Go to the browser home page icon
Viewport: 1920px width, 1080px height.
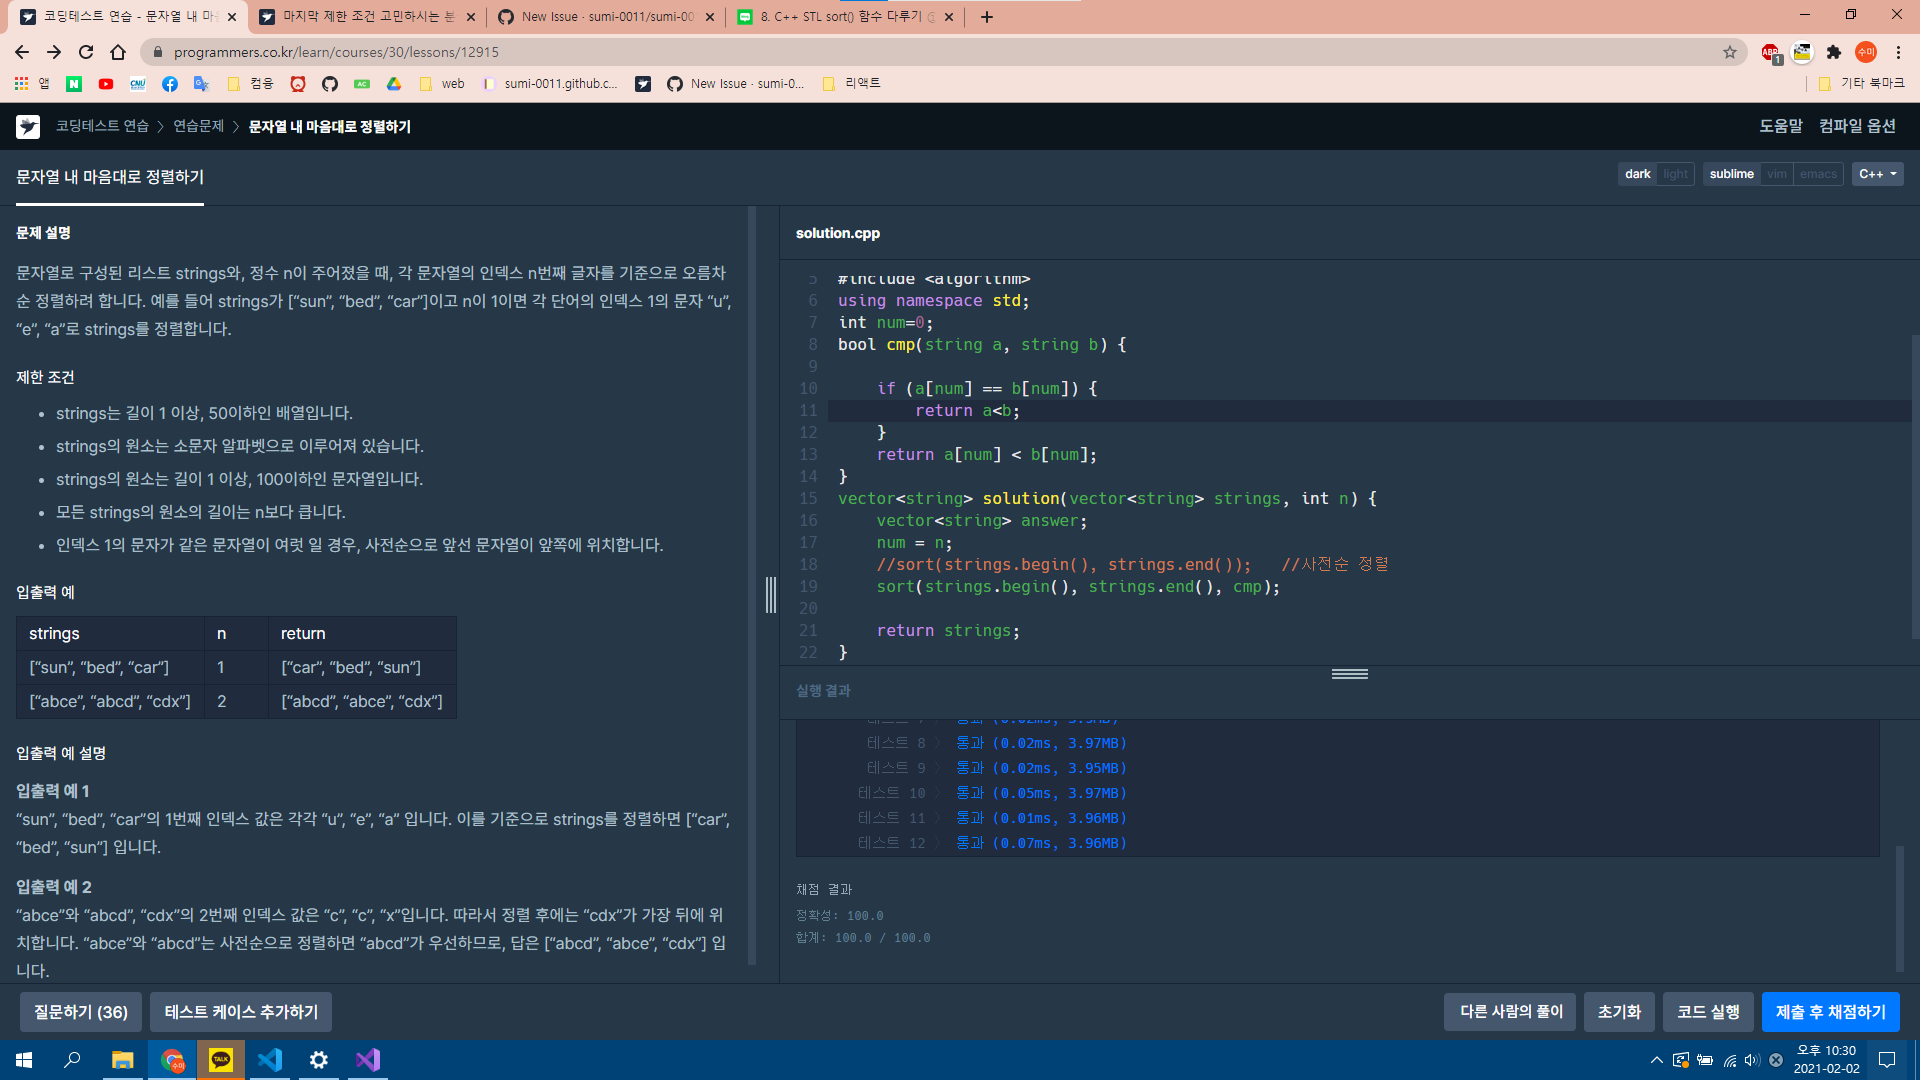pyautogui.click(x=118, y=52)
